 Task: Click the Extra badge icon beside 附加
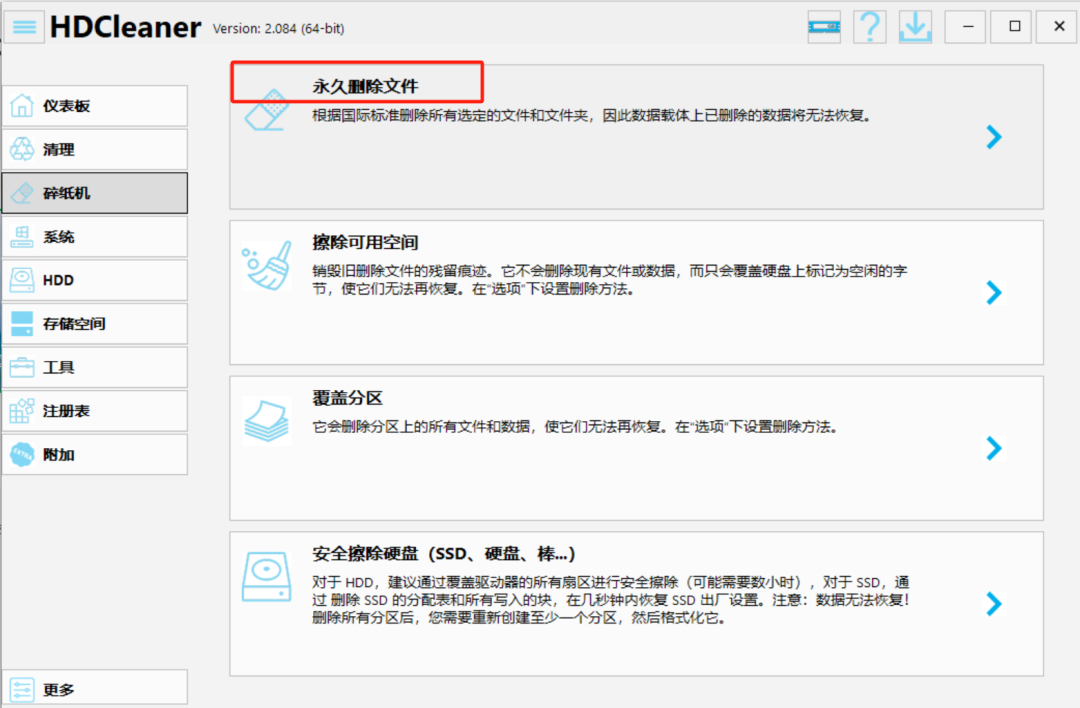pos(22,455)
